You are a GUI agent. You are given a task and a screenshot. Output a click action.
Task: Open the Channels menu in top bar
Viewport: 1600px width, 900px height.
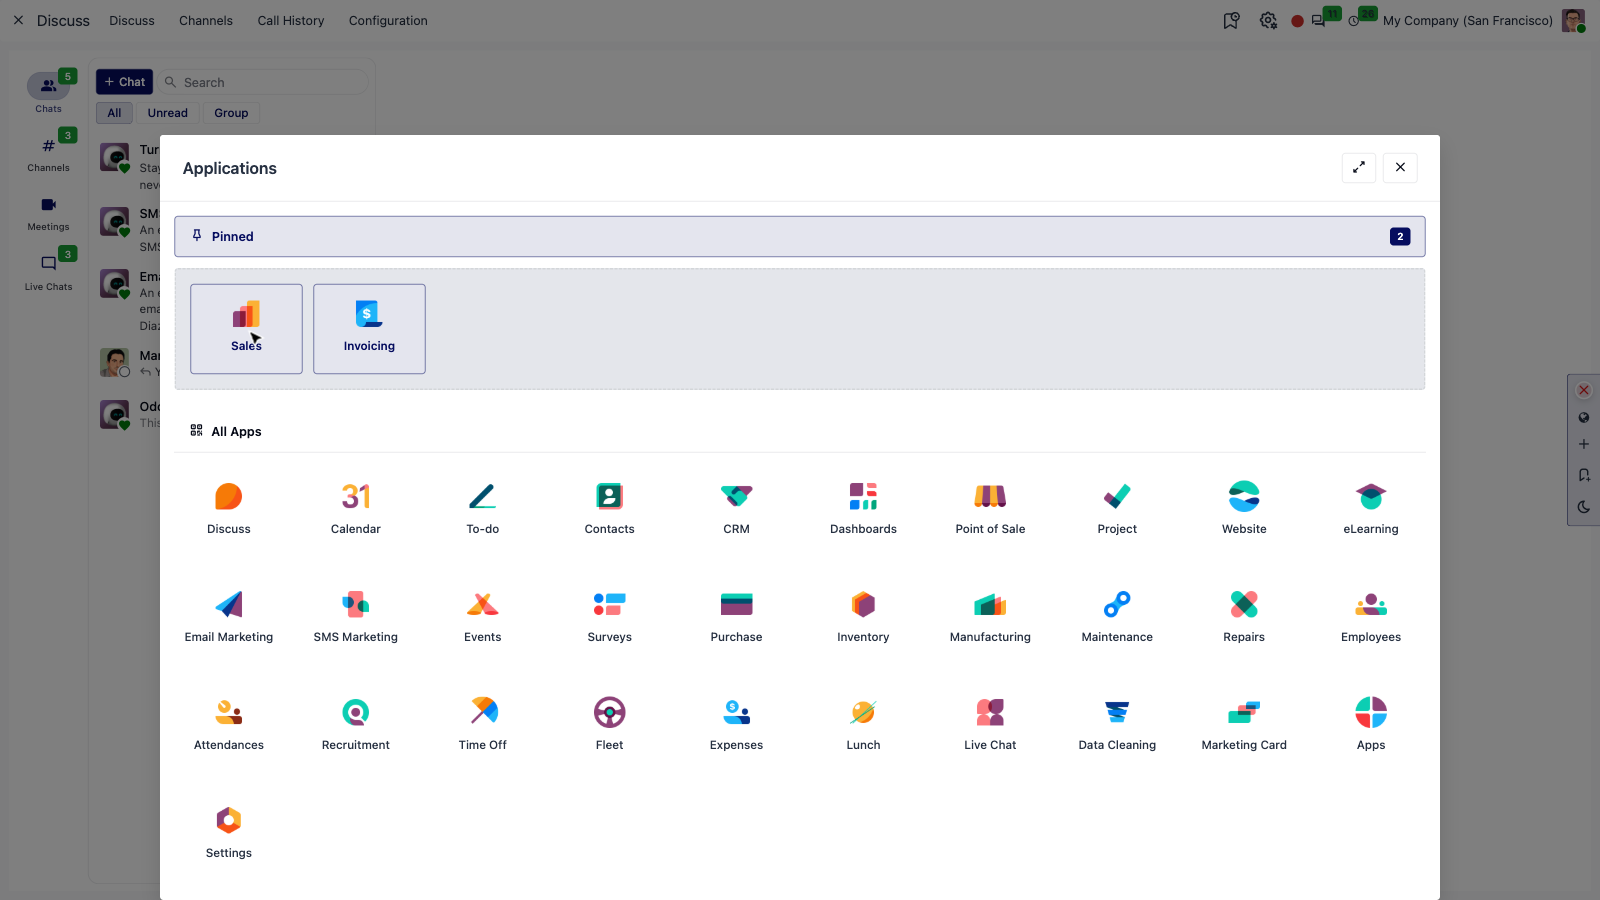(x=206, y=20)
